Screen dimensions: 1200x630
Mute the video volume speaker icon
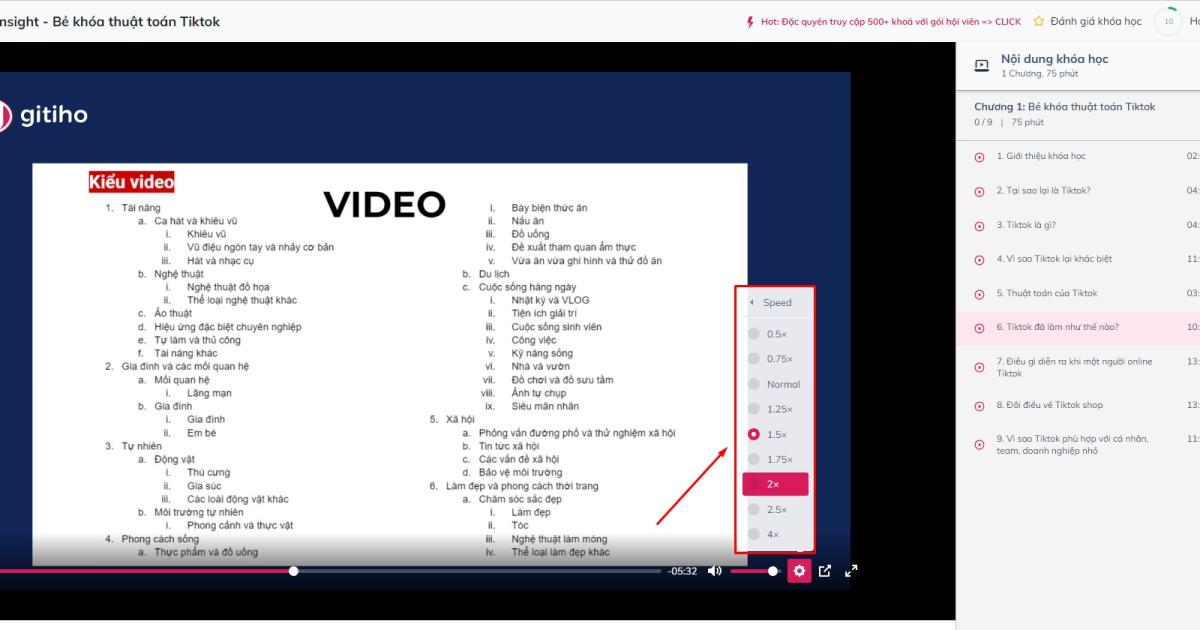[x=714, y=571]
